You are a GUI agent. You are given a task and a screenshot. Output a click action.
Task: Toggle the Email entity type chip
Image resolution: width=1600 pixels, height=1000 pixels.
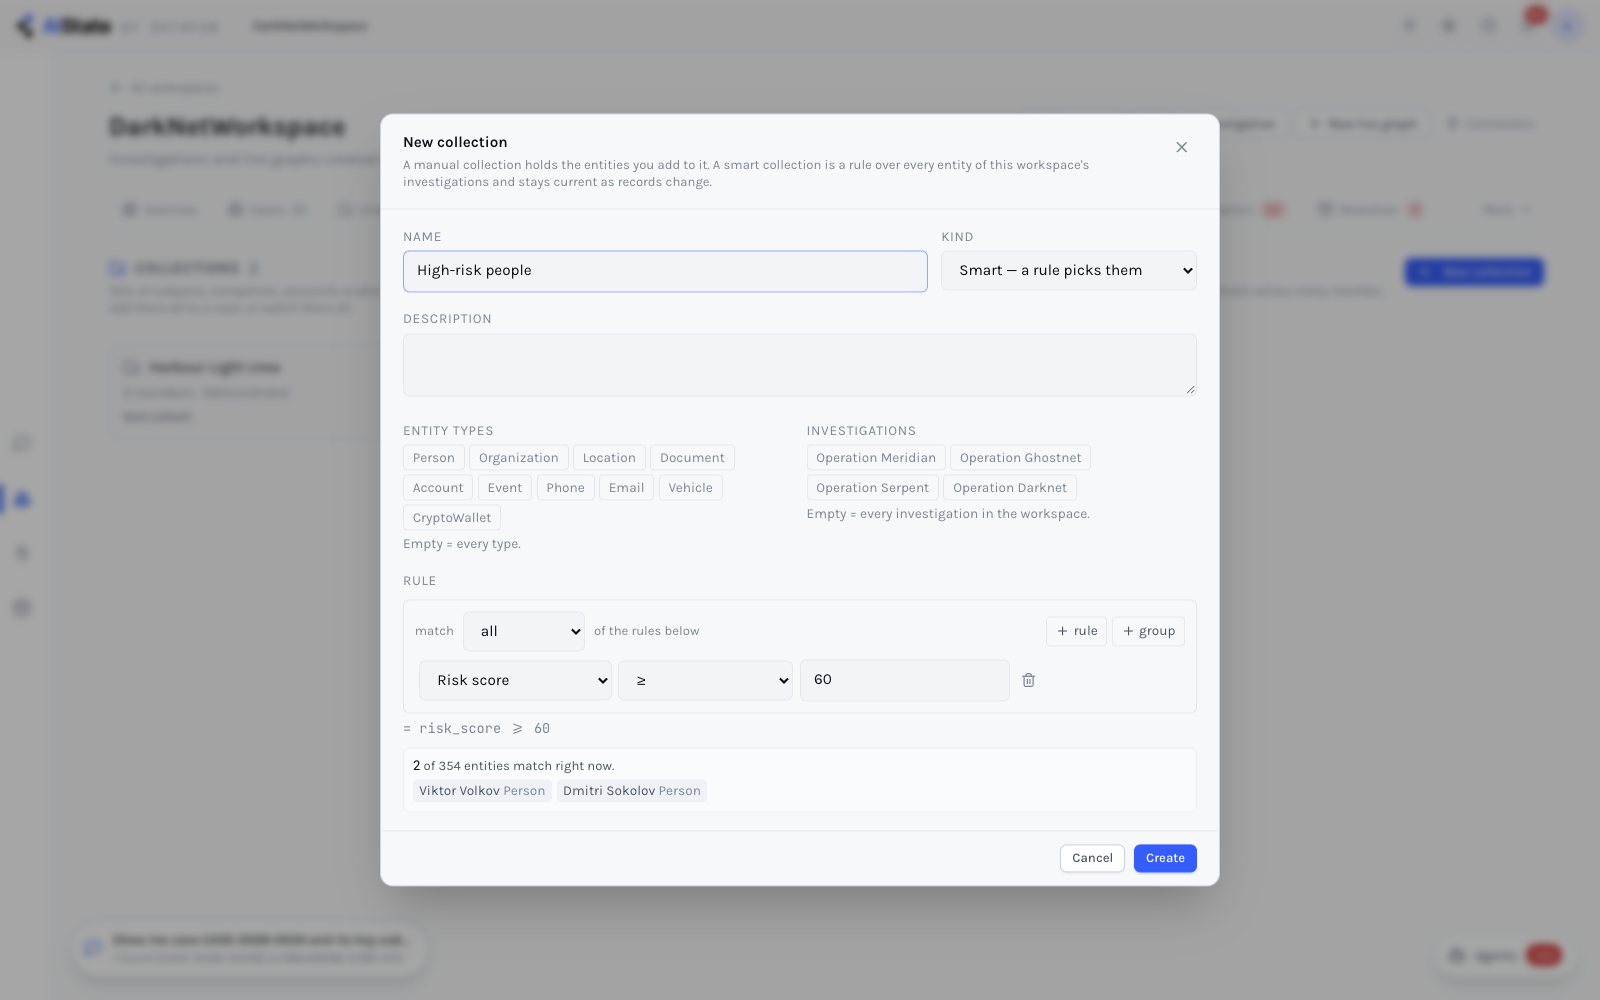626,488
